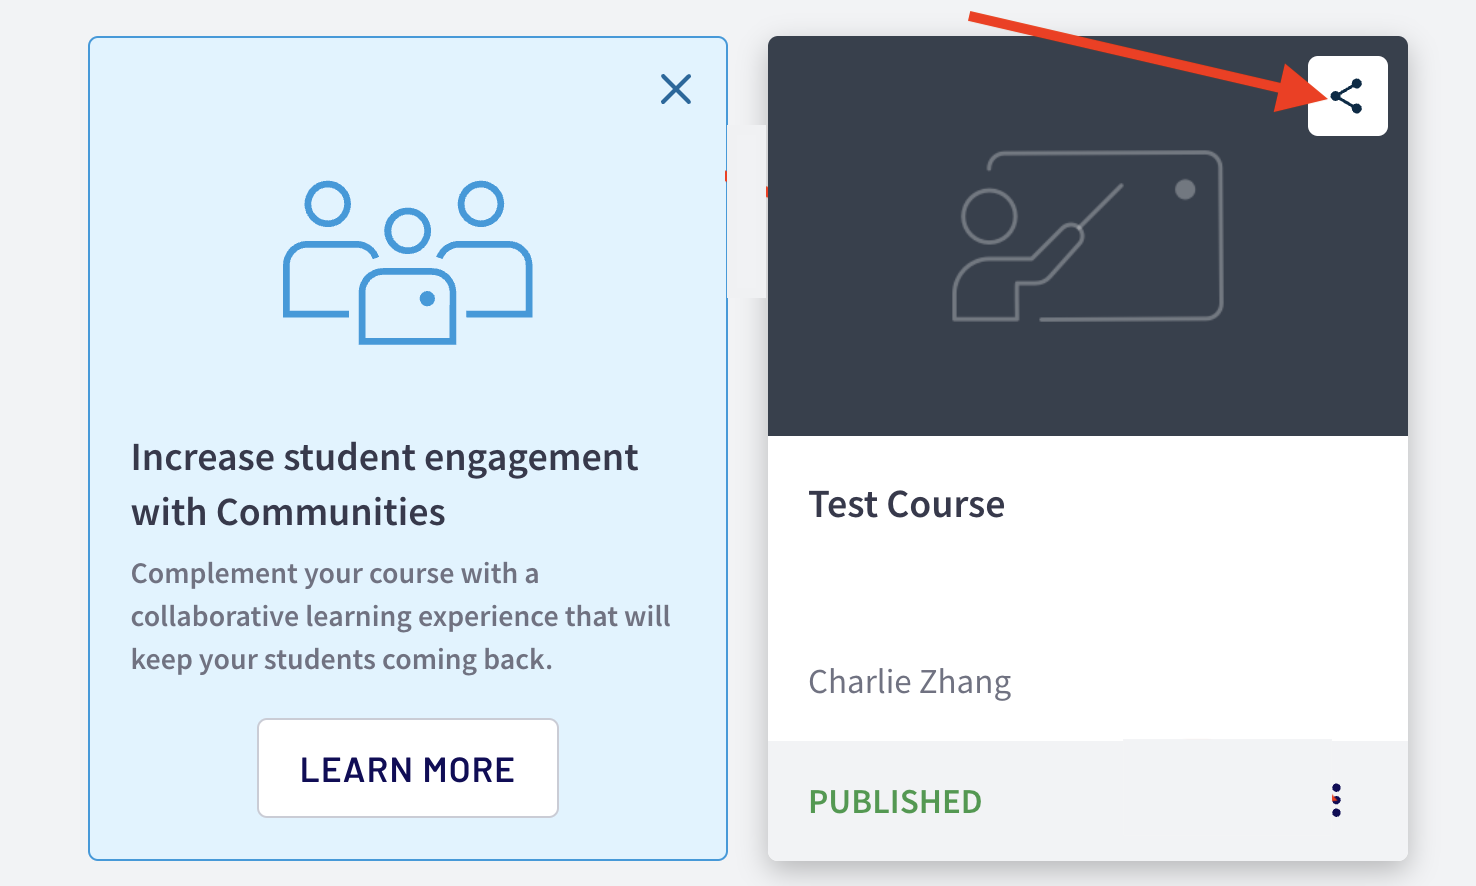Click the Increase student engagement heading
The width and height of the screenshot is (1476, 886).
pyautogui.click(x=384, y=484)
